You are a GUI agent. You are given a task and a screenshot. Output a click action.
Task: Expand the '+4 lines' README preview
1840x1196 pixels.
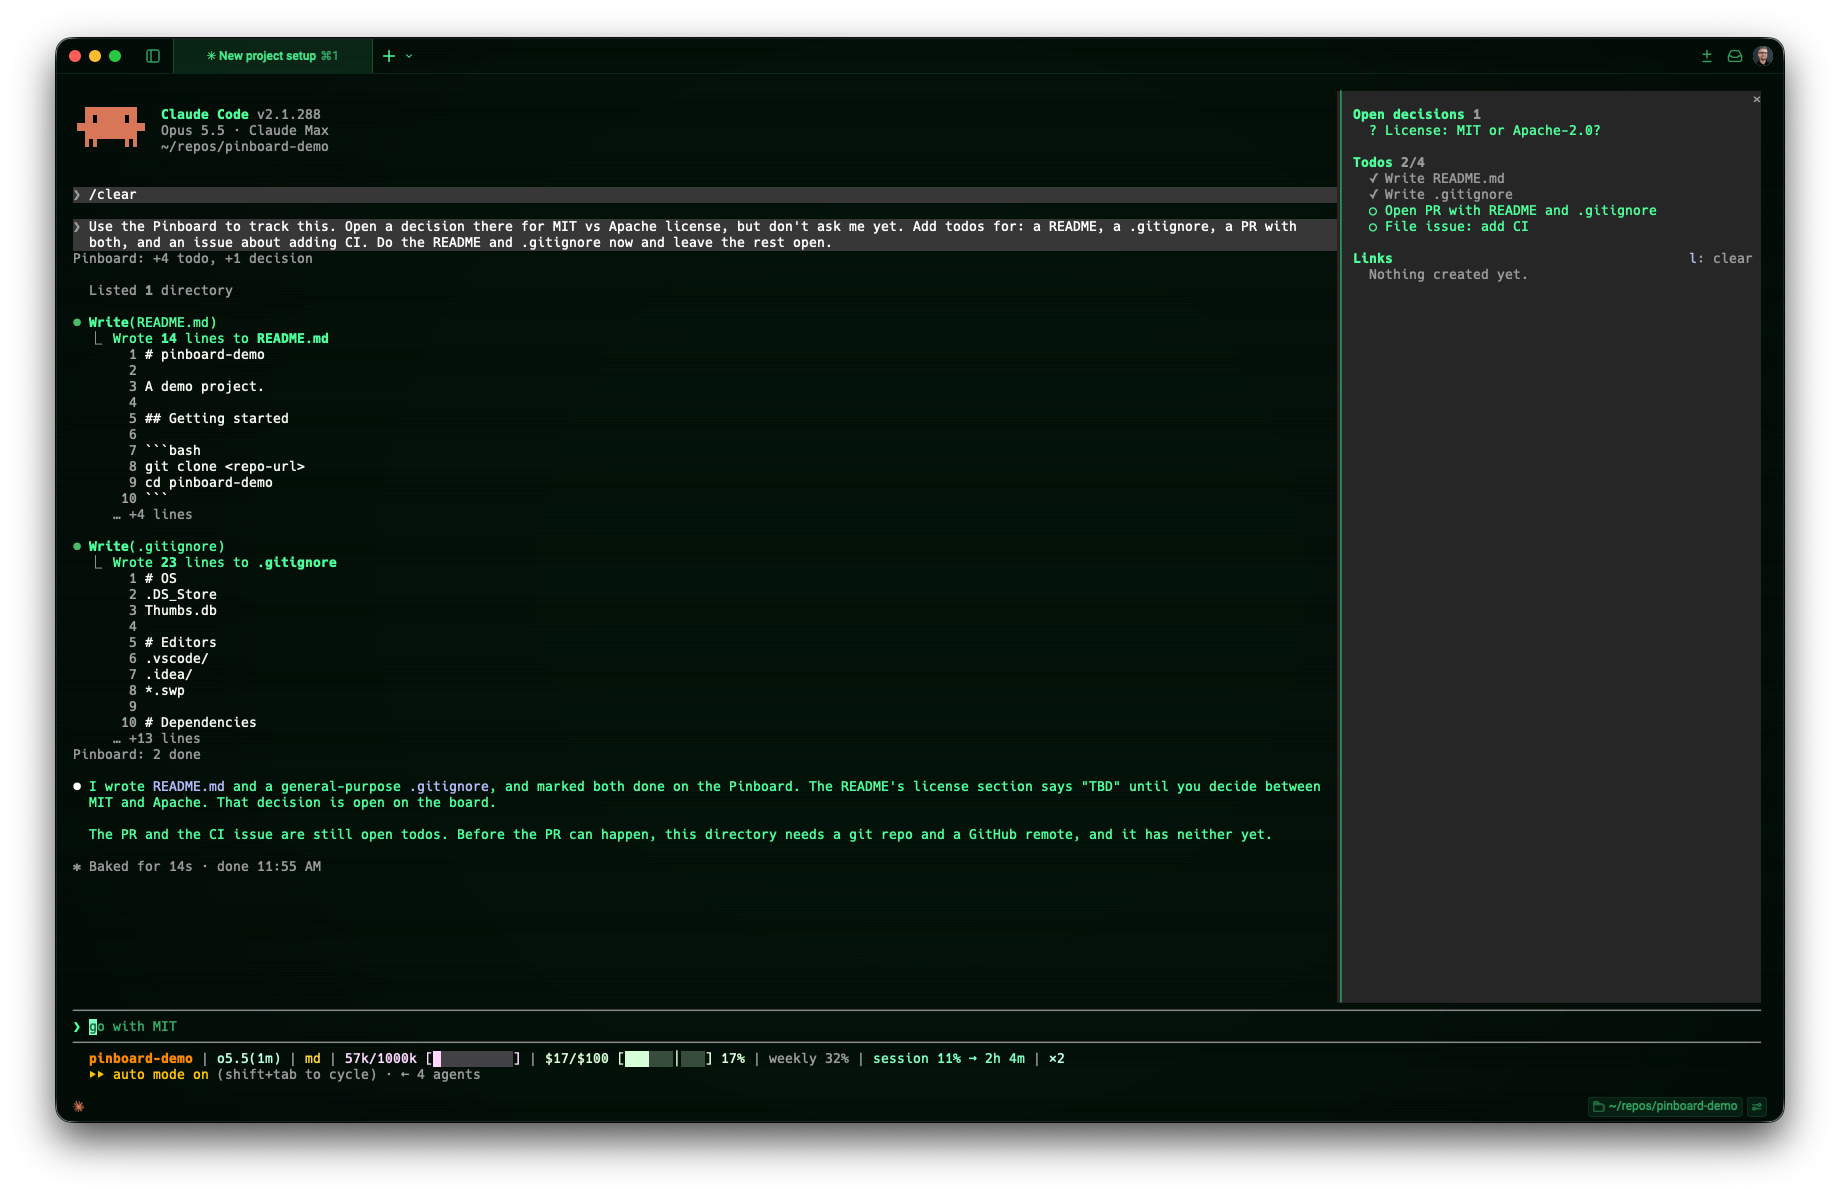click(x=152, y=514)
